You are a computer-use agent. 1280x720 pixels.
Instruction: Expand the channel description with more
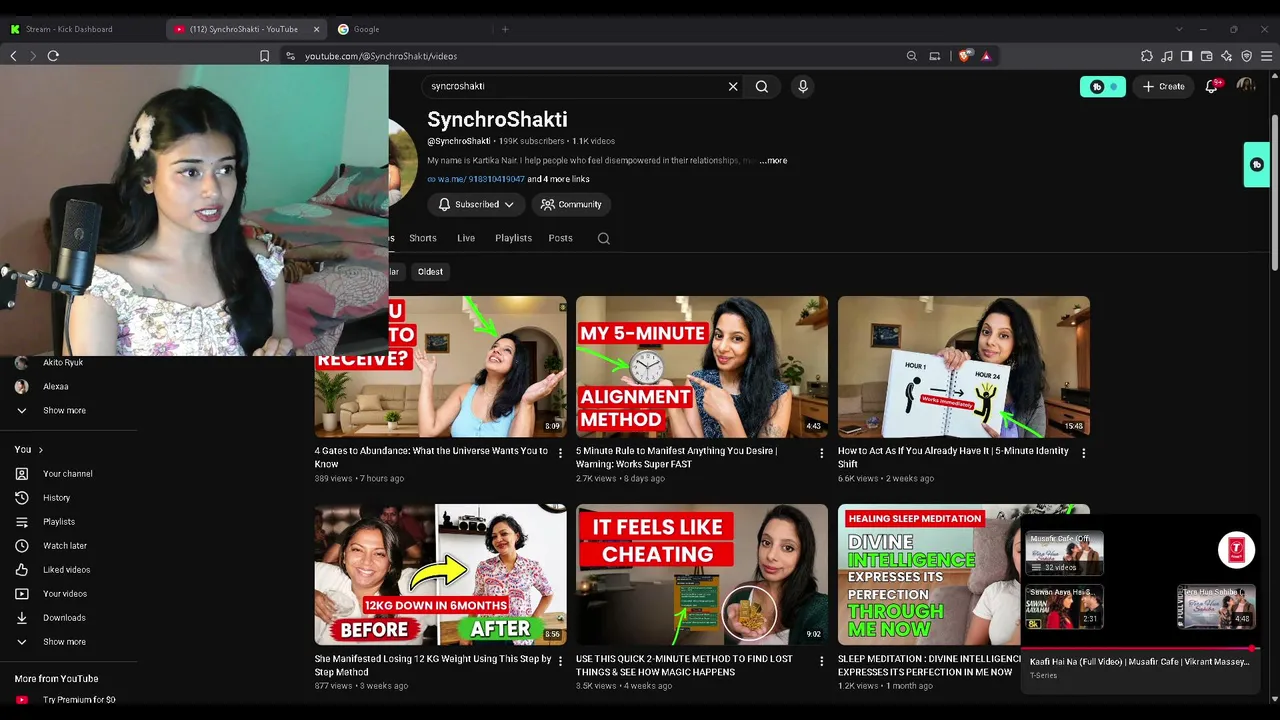(x=773, y=160)
